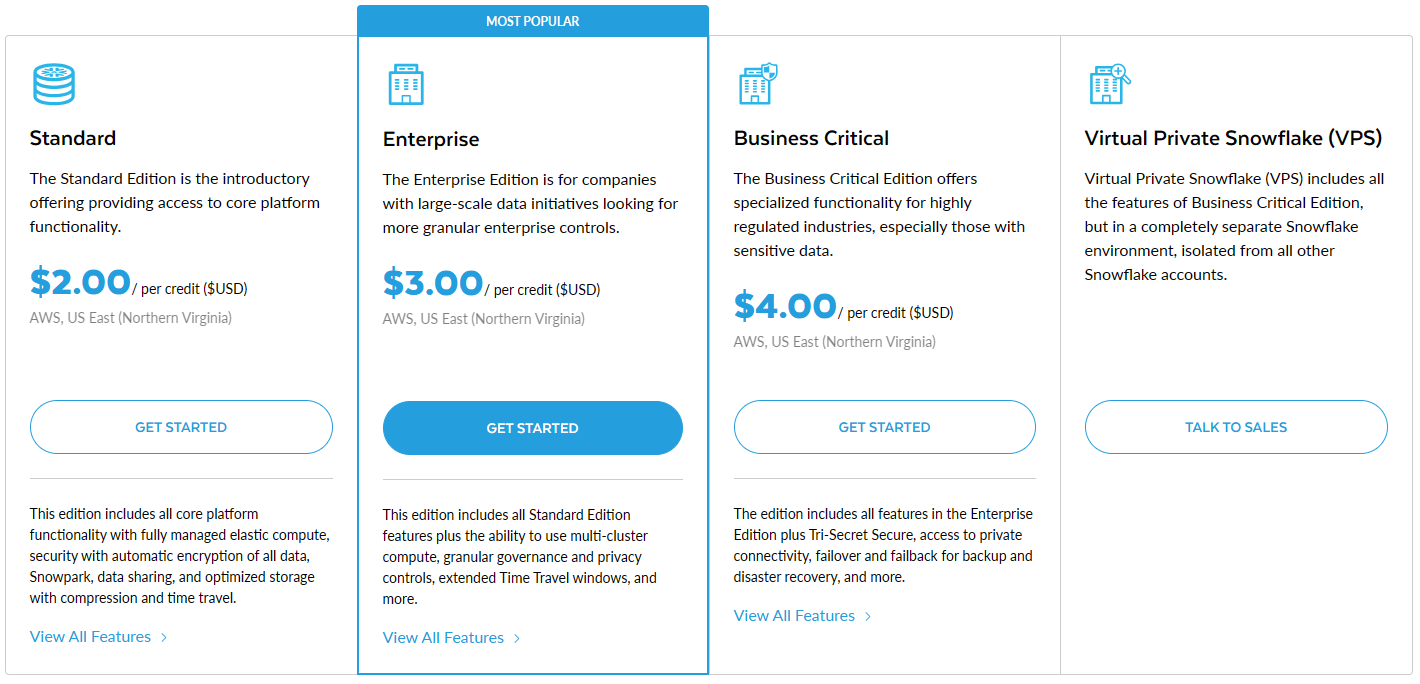Open View All Features for Enterprise edition

point(443,637)
